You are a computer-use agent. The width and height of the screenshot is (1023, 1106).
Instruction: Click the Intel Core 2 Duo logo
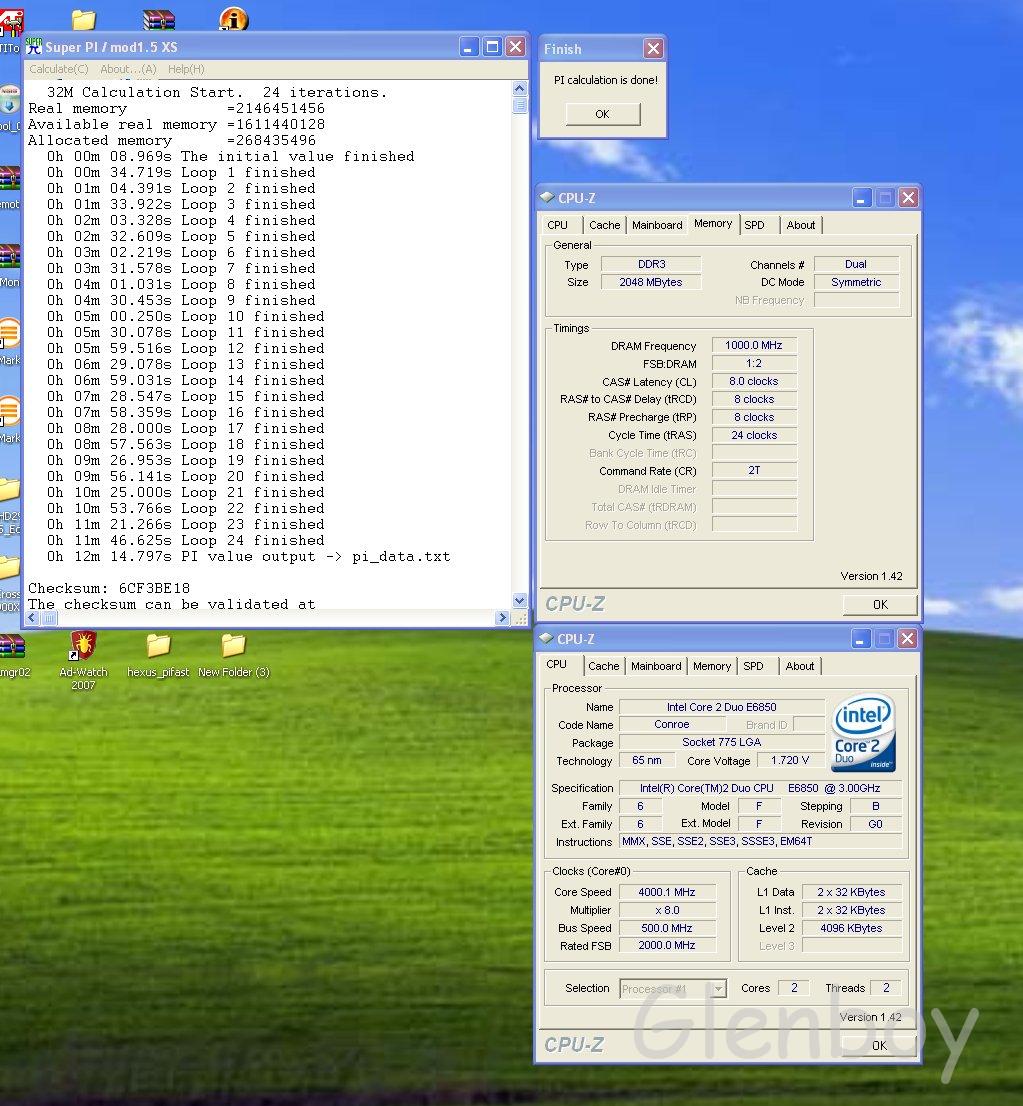point(863,733)
